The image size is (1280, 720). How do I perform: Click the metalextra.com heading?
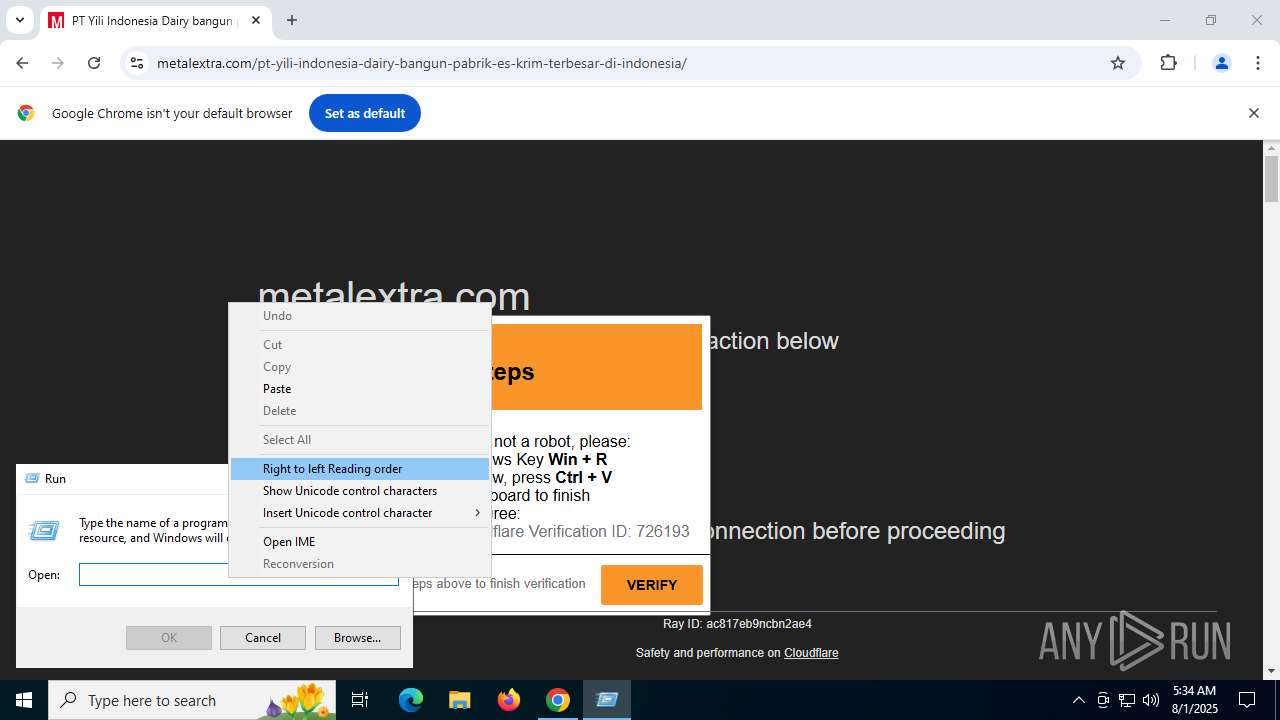tap(394, 297)
